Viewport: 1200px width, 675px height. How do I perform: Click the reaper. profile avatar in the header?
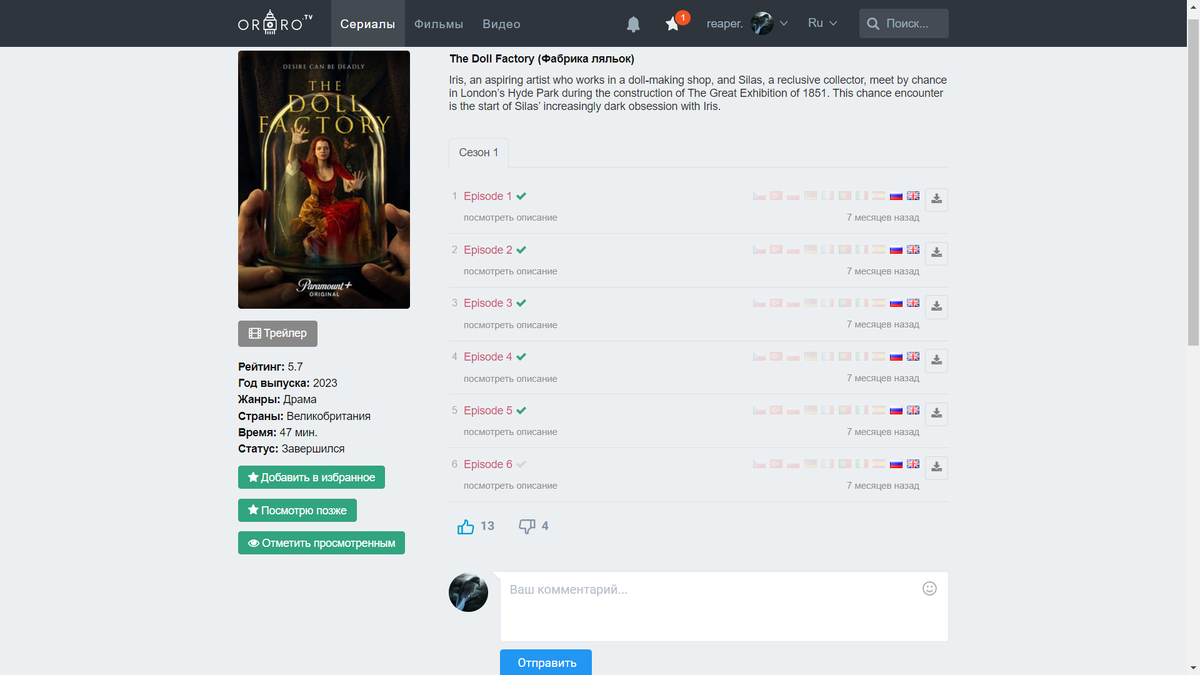pos(762,23)
